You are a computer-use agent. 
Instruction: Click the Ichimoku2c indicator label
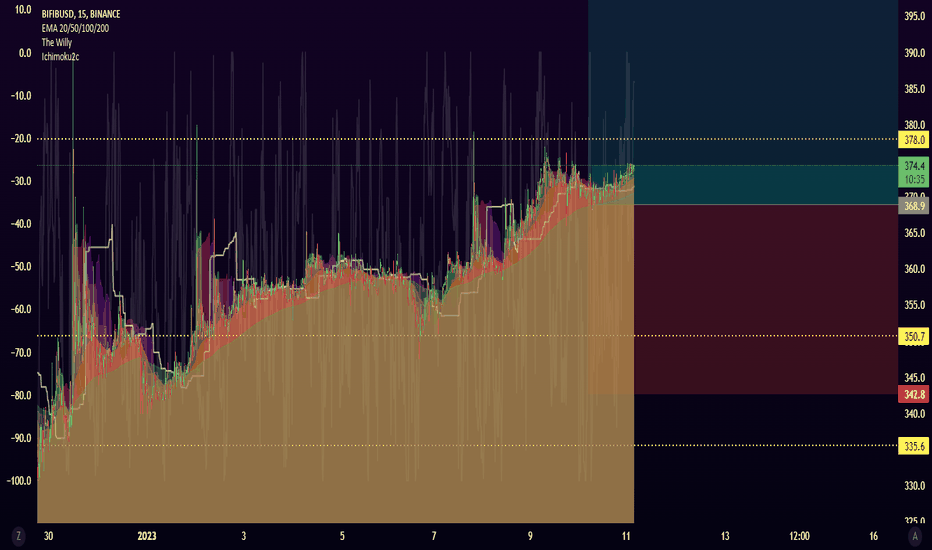60,56
